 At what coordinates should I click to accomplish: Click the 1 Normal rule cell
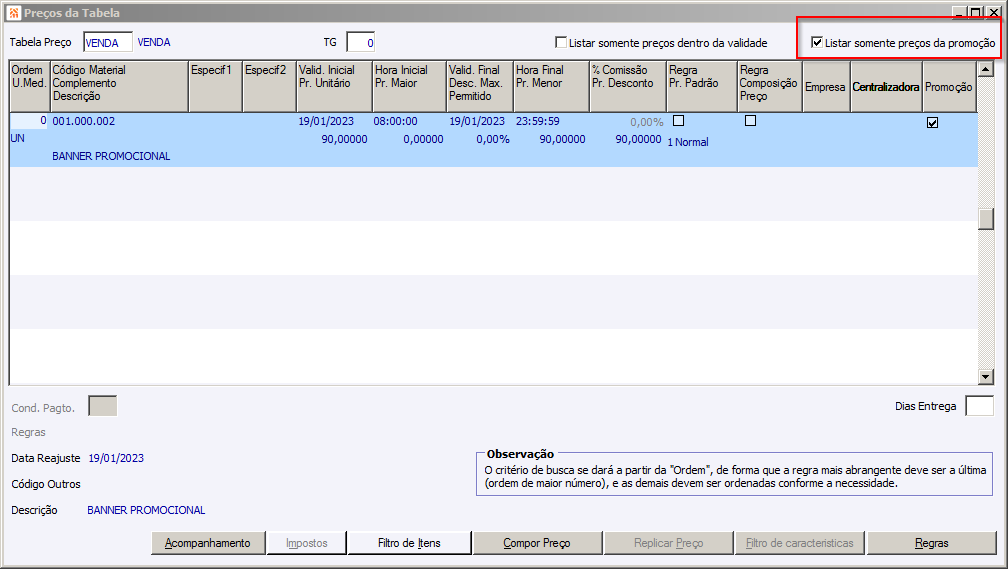pos(688,142)
